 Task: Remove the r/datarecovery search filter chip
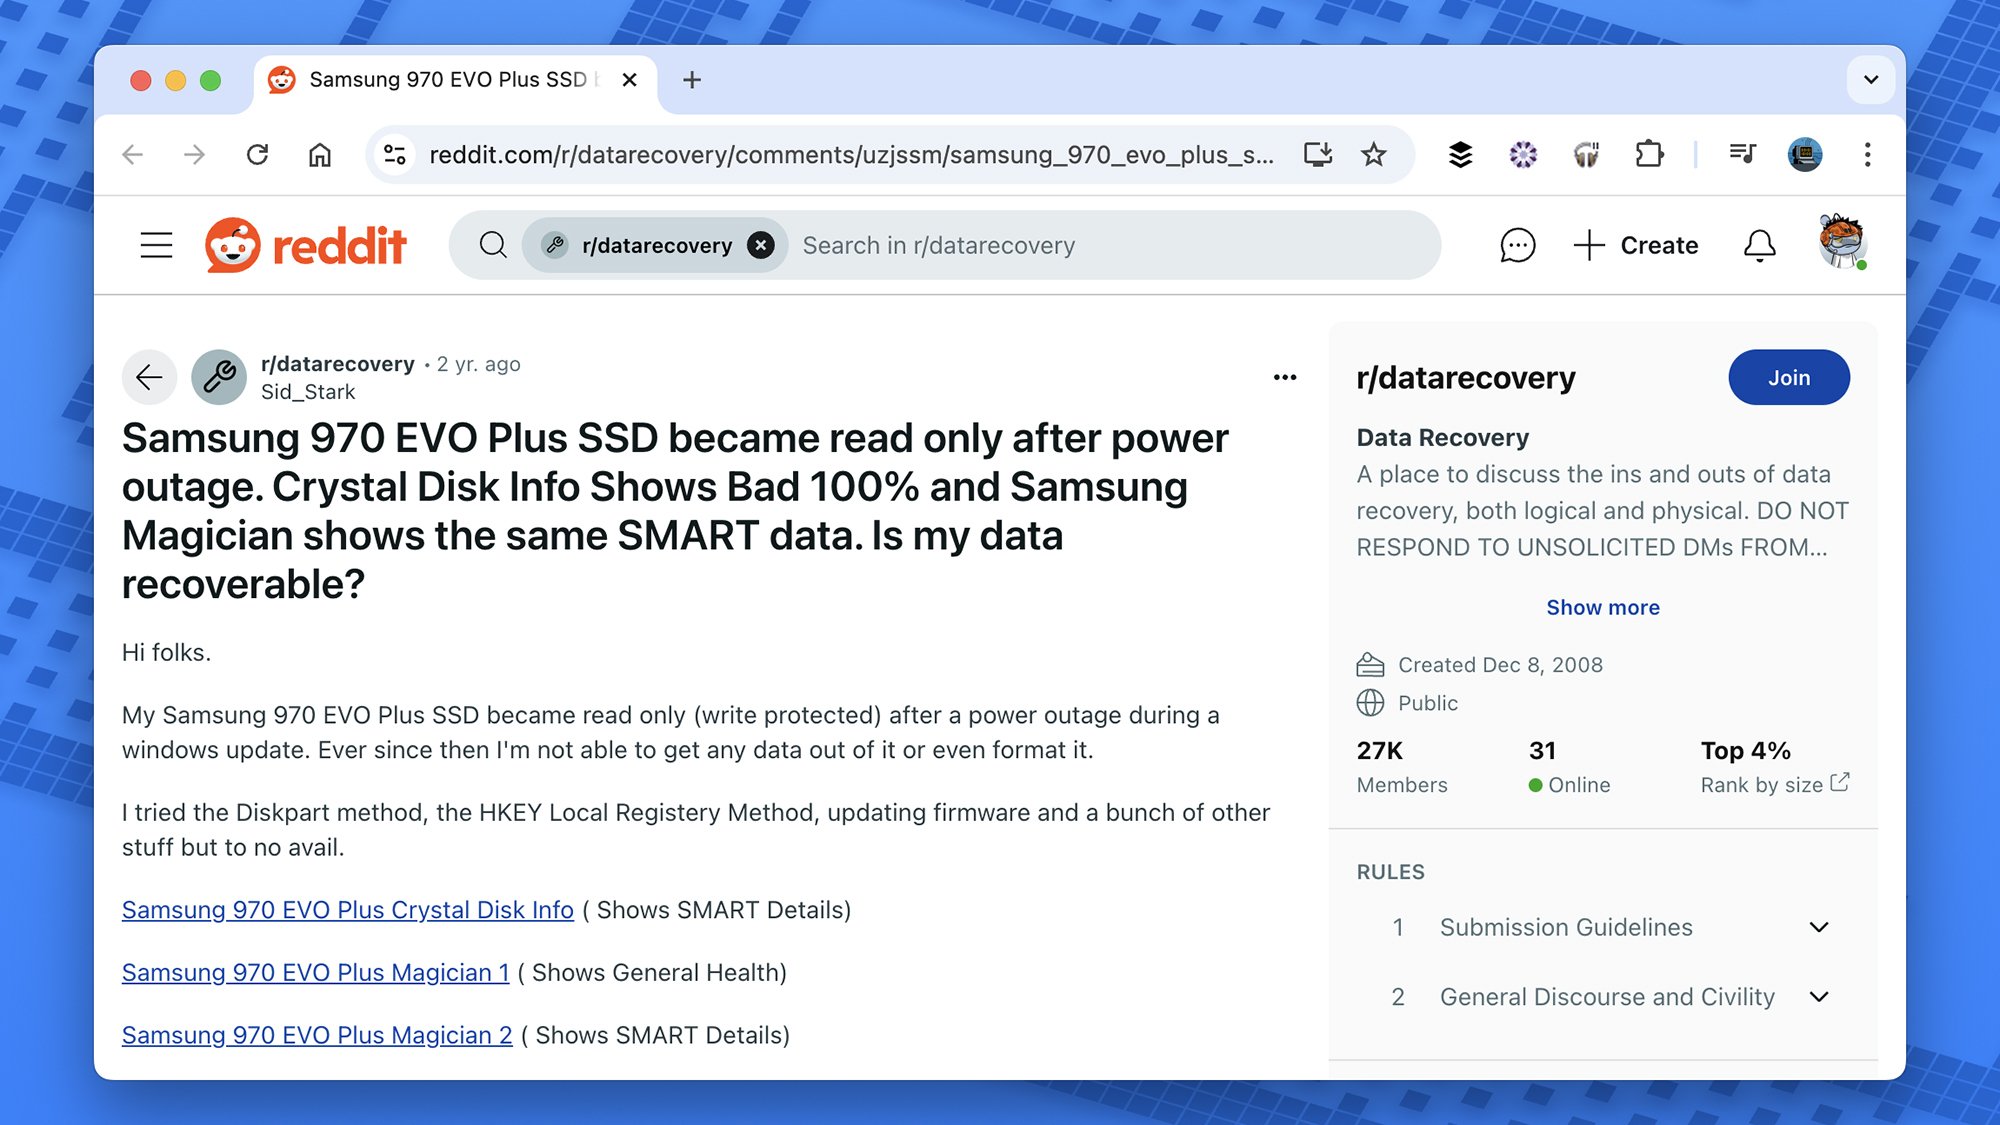click(761, 245)
